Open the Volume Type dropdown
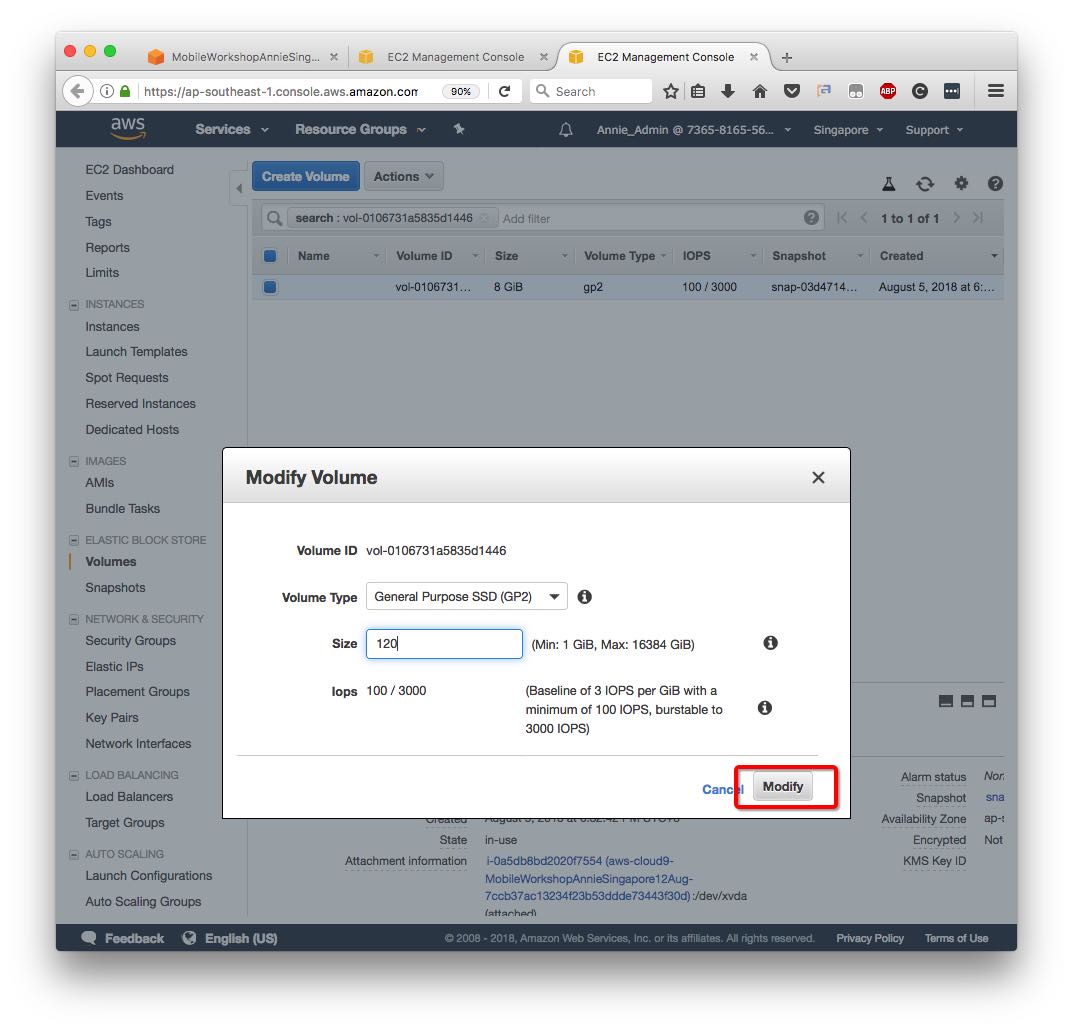The height and width of the screenshot is (1031, 1073). tap(467, 597)
